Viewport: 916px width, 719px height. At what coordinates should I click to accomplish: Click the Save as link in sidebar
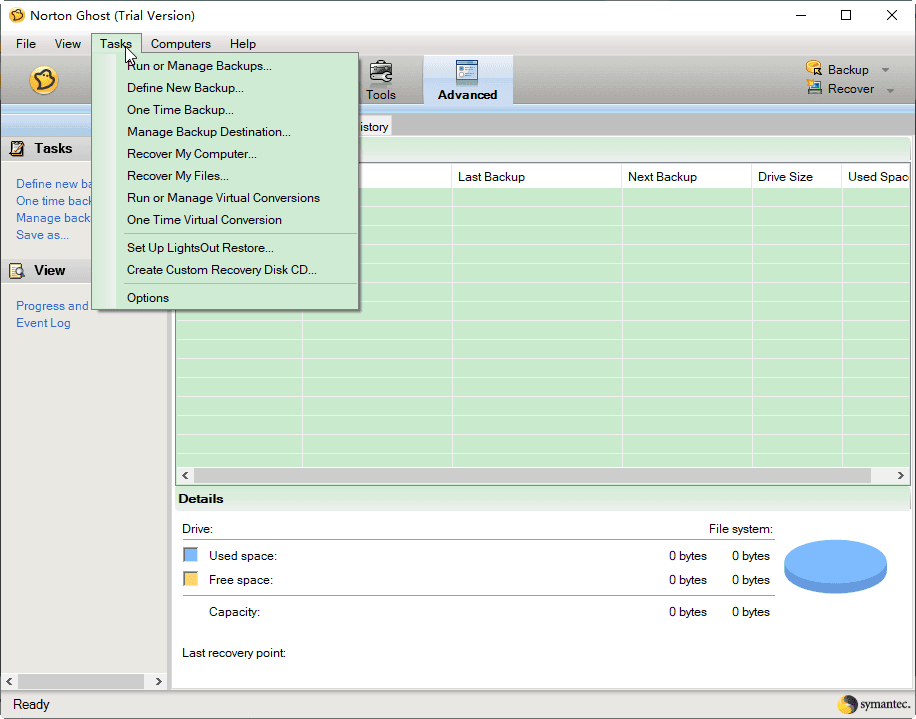click(42, 235)
